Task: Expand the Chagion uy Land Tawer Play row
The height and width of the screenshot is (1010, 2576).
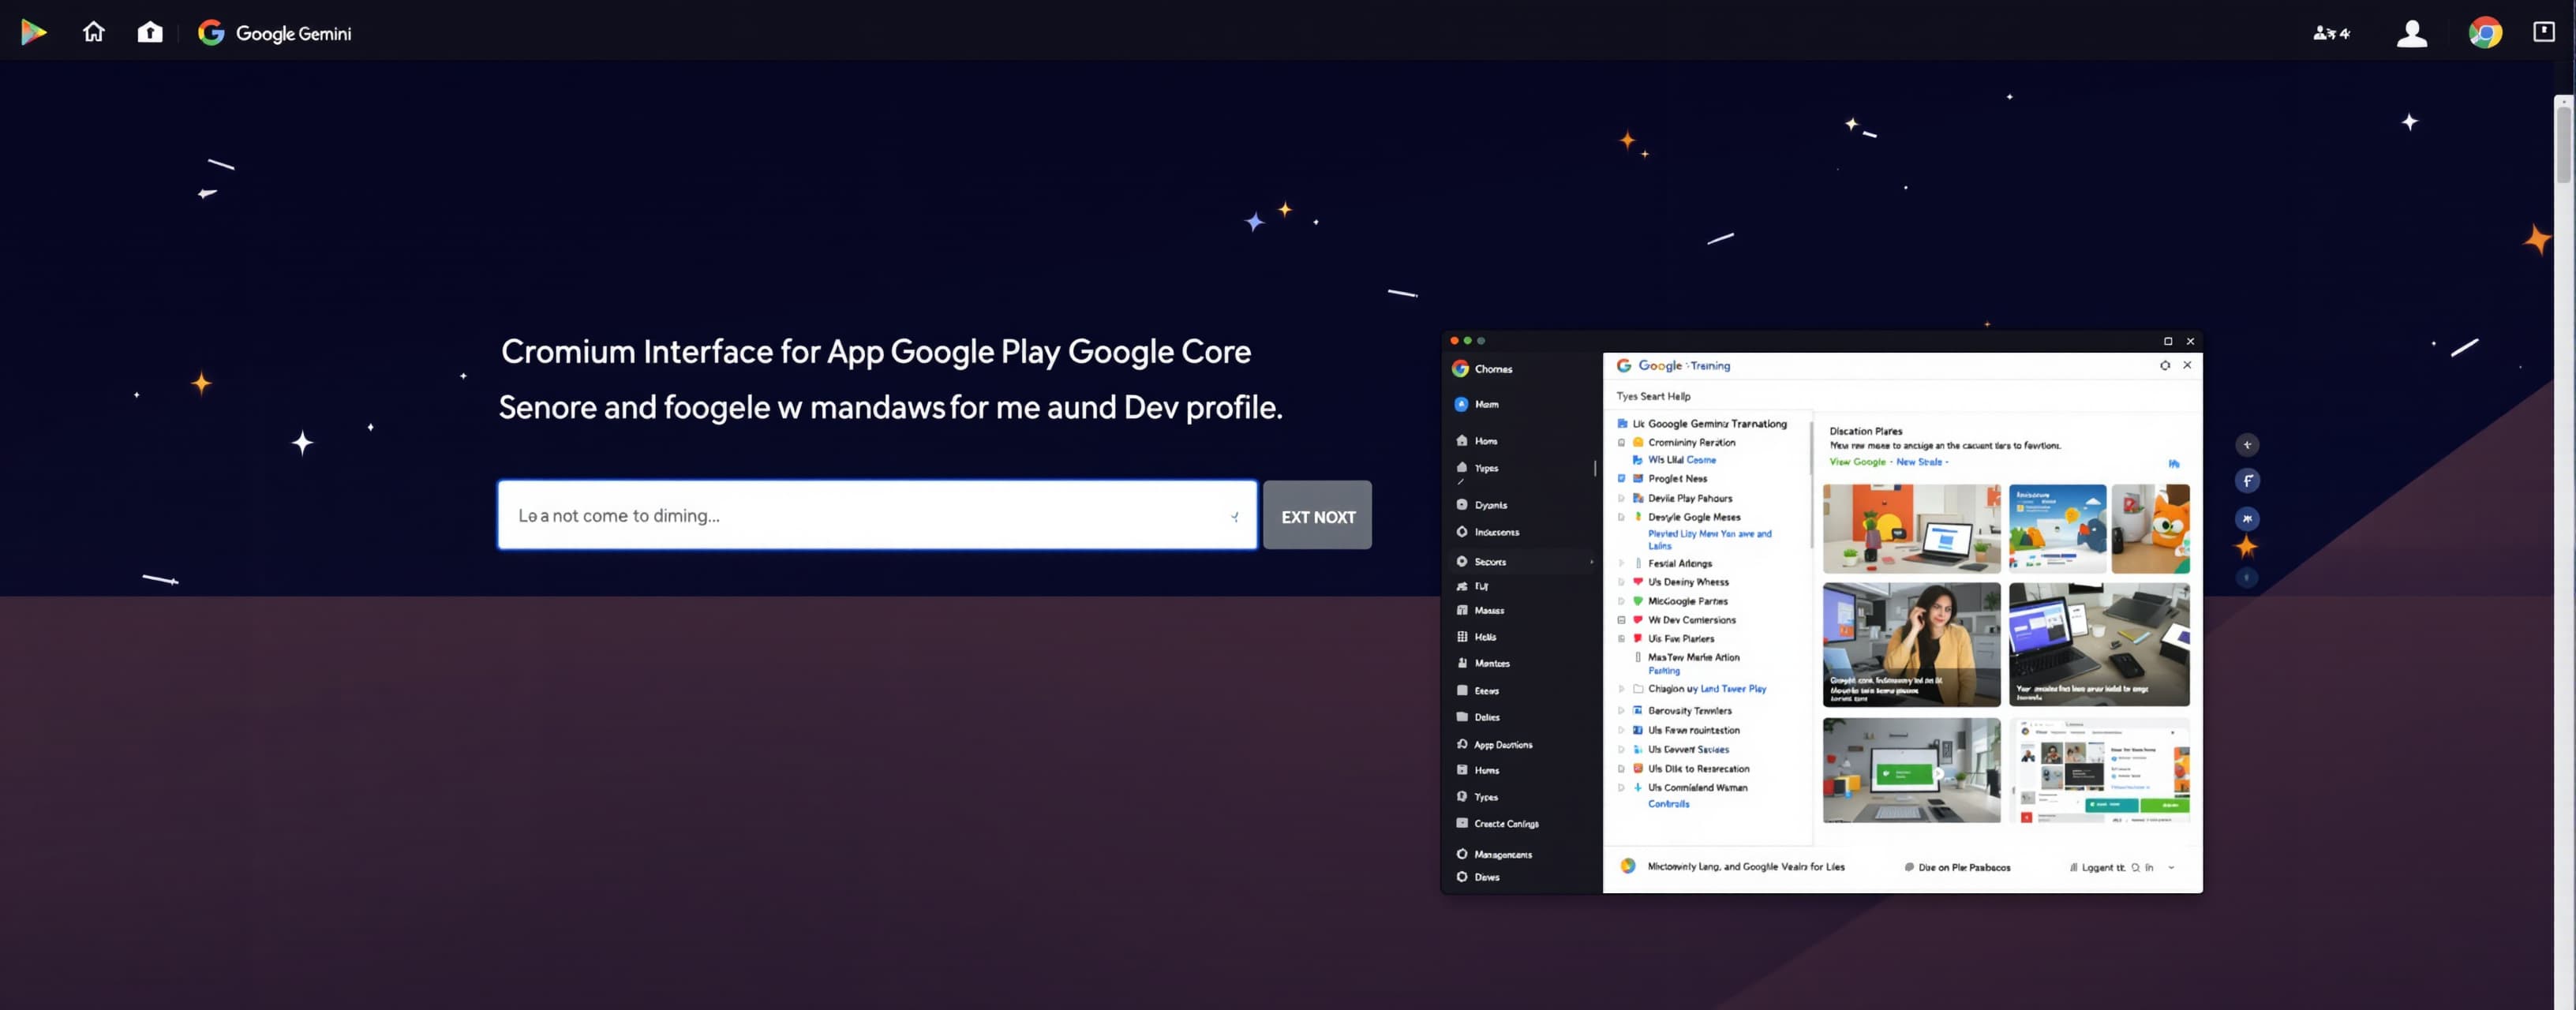Action: (x=1622, y=689)
